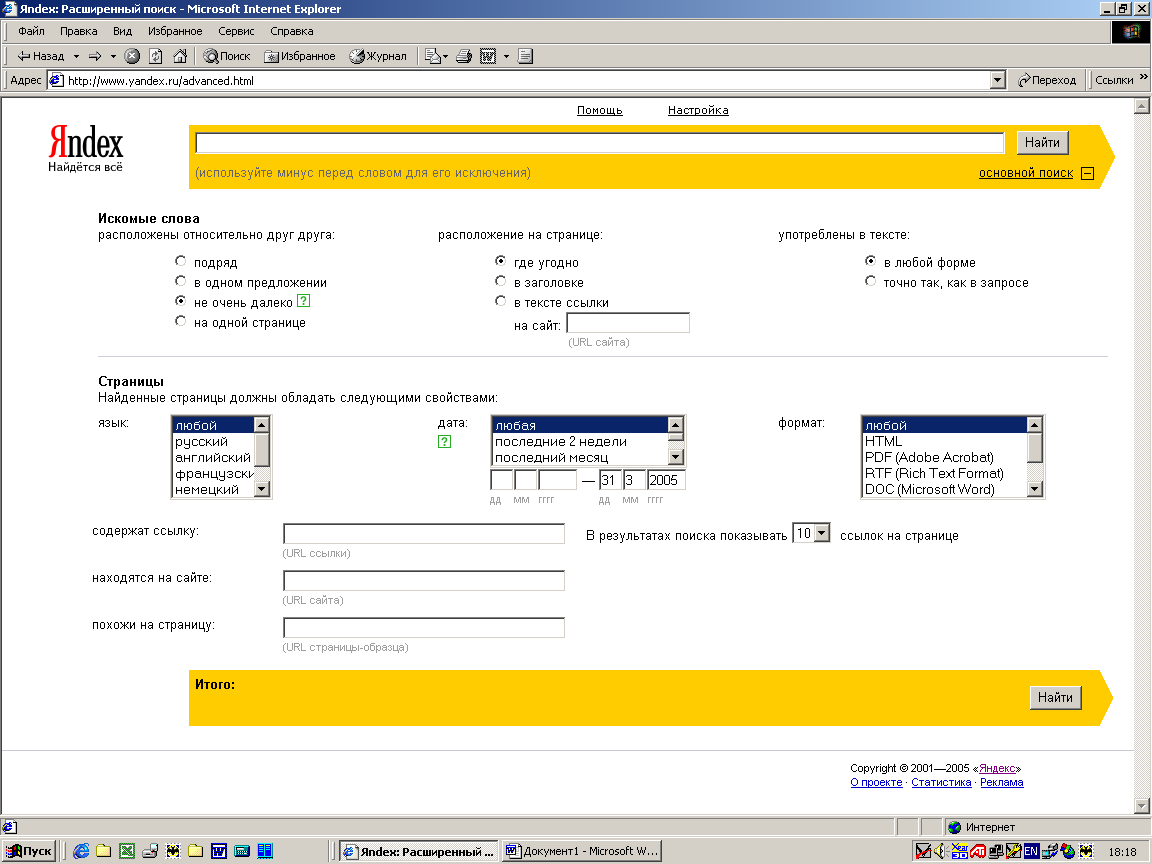Open the Файл menu

32,31
